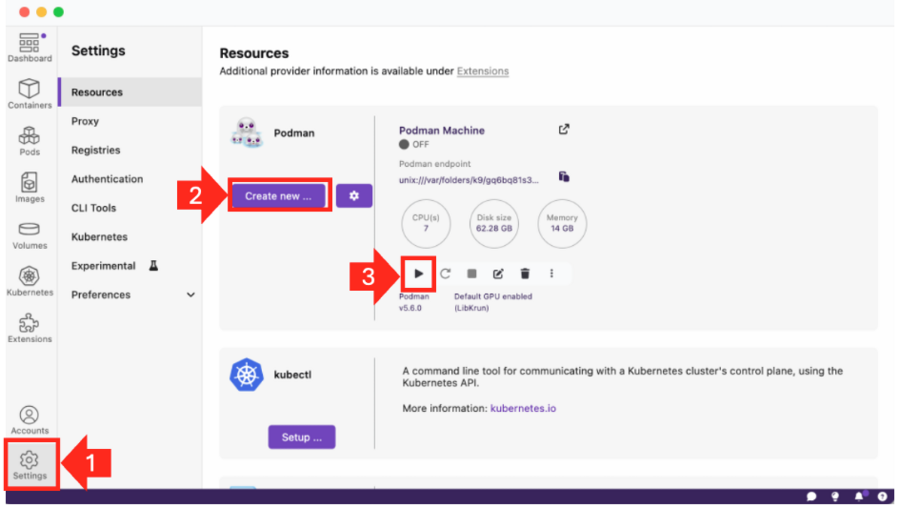Open Podman Machine details external link icon

[x=564, y=129]
